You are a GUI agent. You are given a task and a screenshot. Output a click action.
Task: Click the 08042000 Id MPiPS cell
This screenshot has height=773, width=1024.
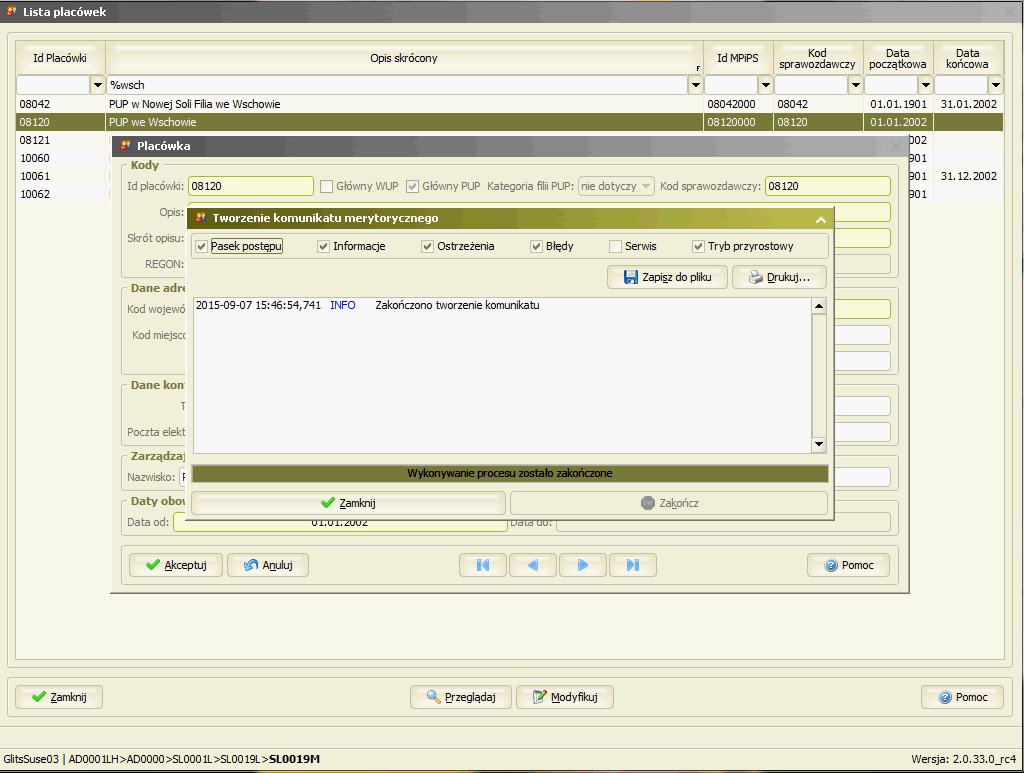738,104
